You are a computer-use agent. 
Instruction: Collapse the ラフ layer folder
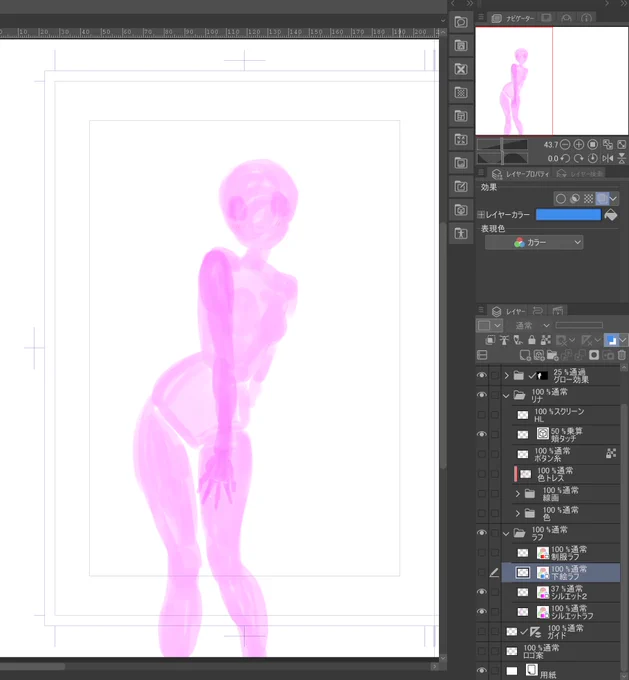click(506, 533)
